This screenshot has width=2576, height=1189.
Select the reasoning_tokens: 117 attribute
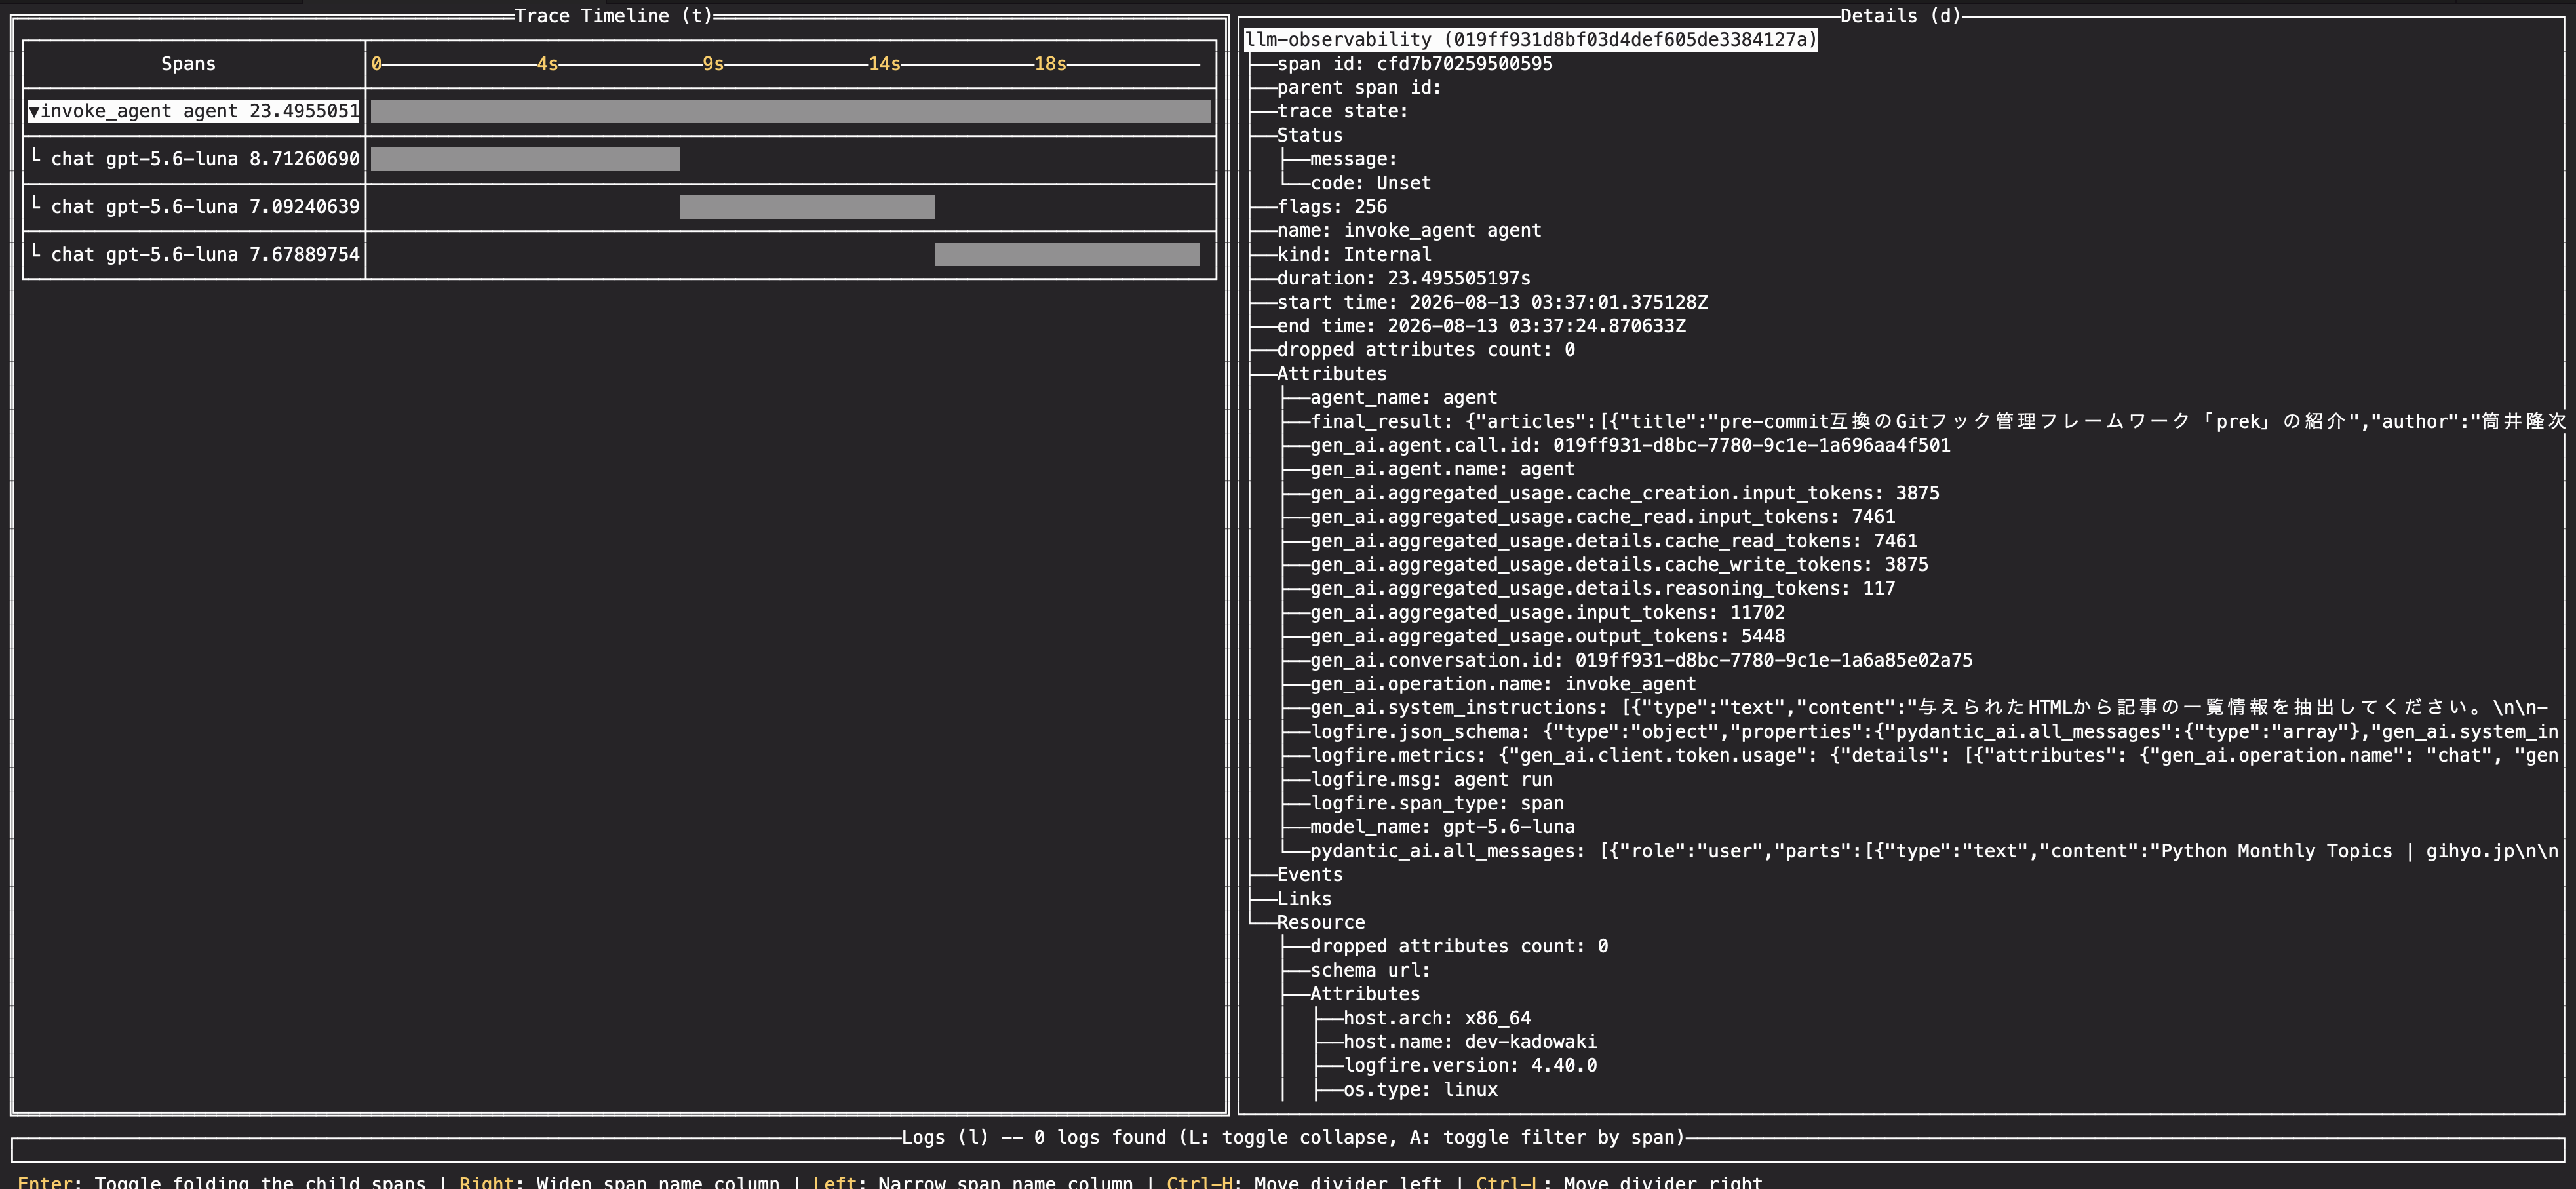[x=1602, y=589]
